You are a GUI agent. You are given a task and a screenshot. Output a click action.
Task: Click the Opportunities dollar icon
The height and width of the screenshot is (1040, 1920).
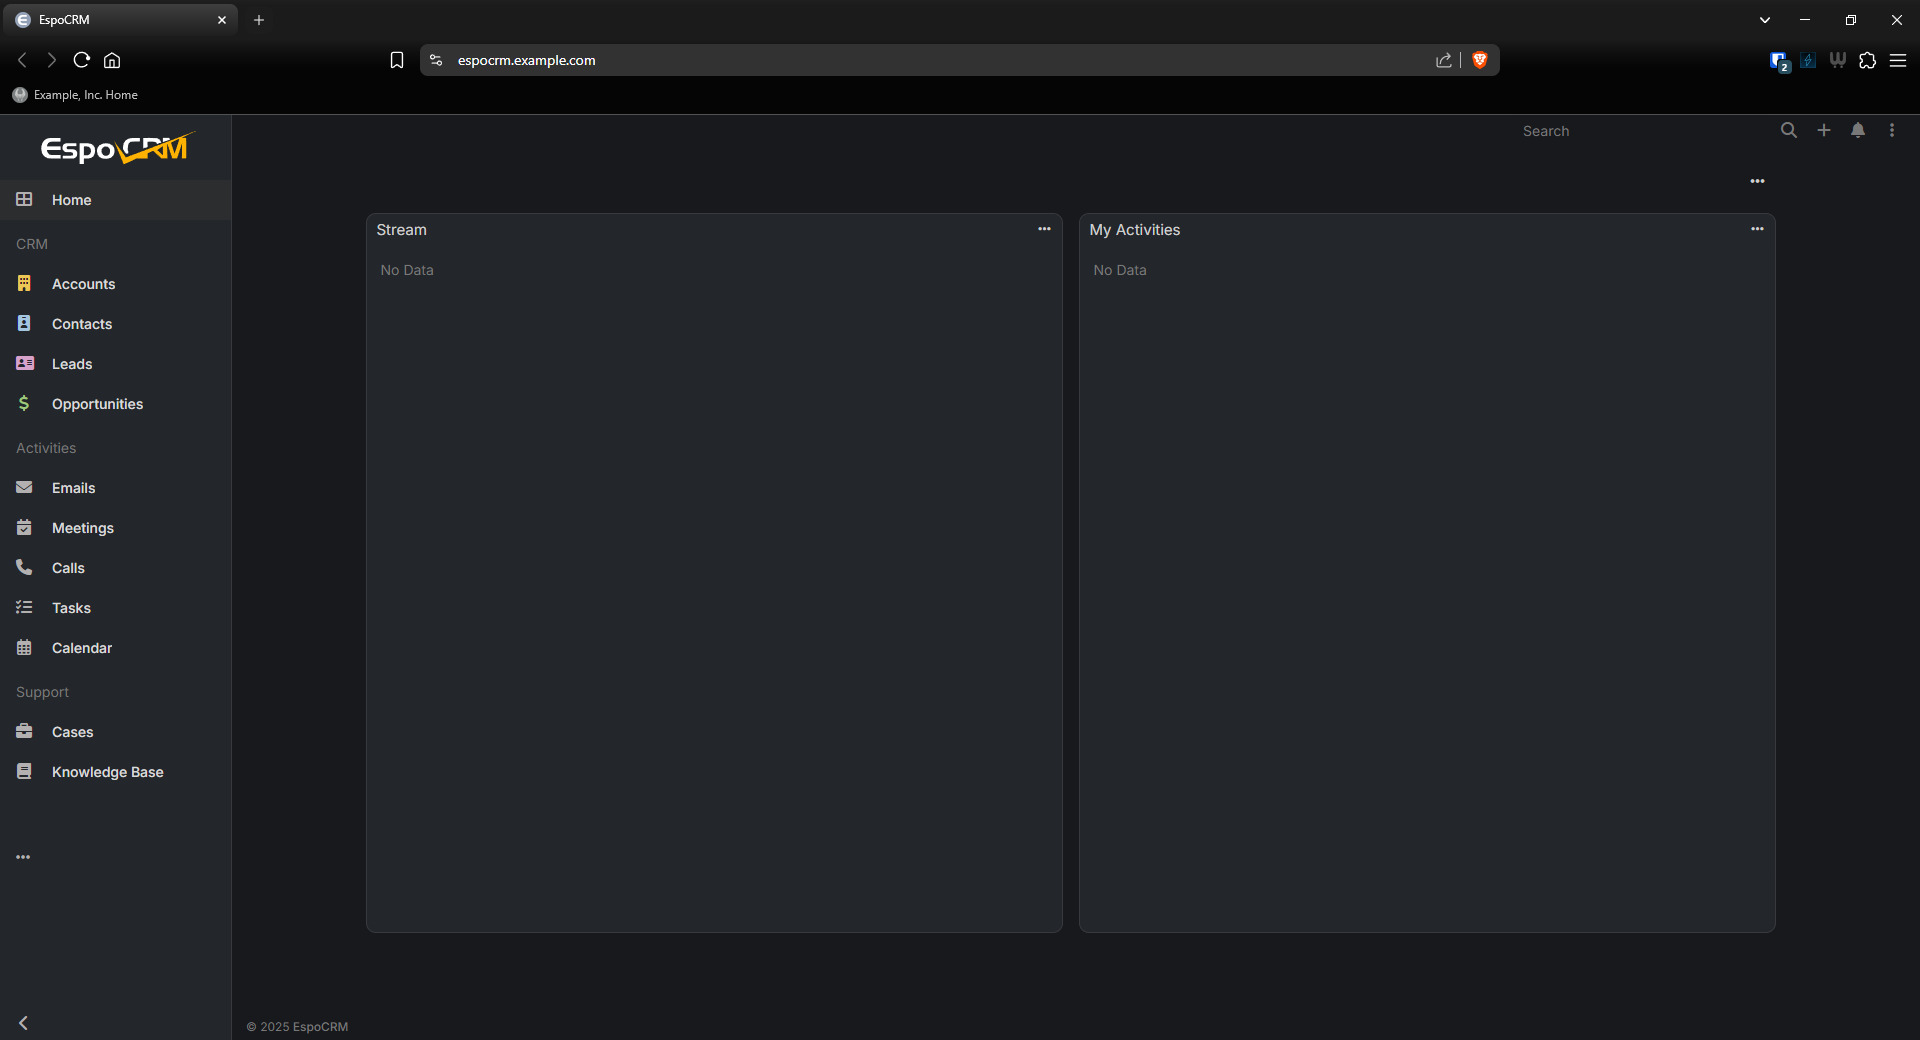click(24, 404)
